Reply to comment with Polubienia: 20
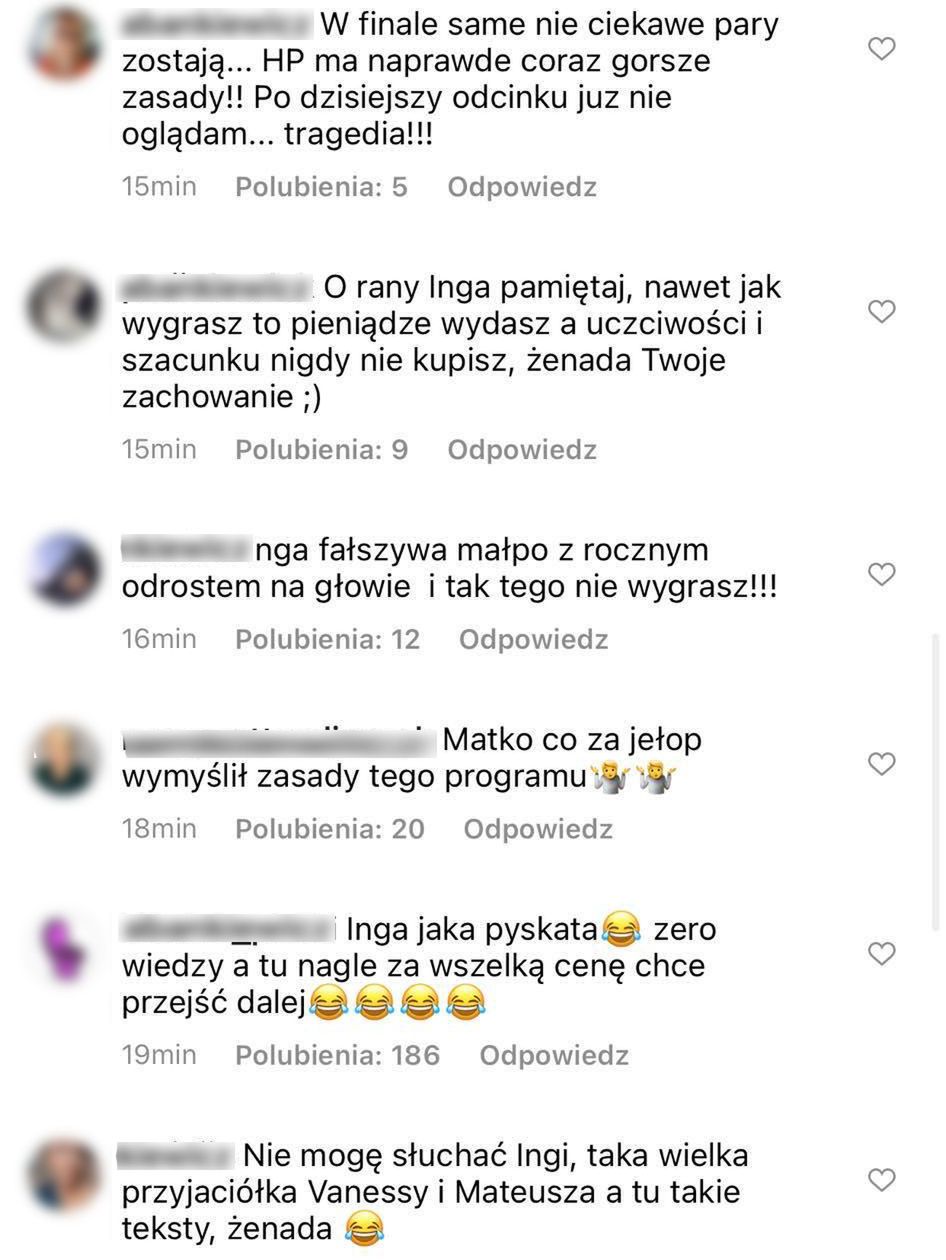The height and width of the screenshot is (1260, 946). coord(538,829)
